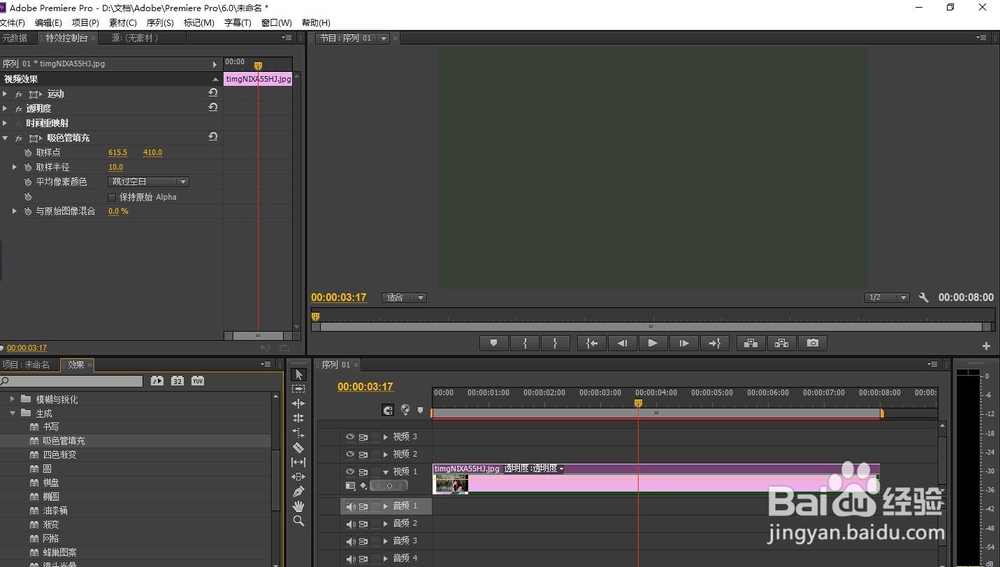Image resolution: width=1000 pixels, height=567 pixels.
Task: Select the 四色渐变 effect
Action: click(x=59, y=455)
